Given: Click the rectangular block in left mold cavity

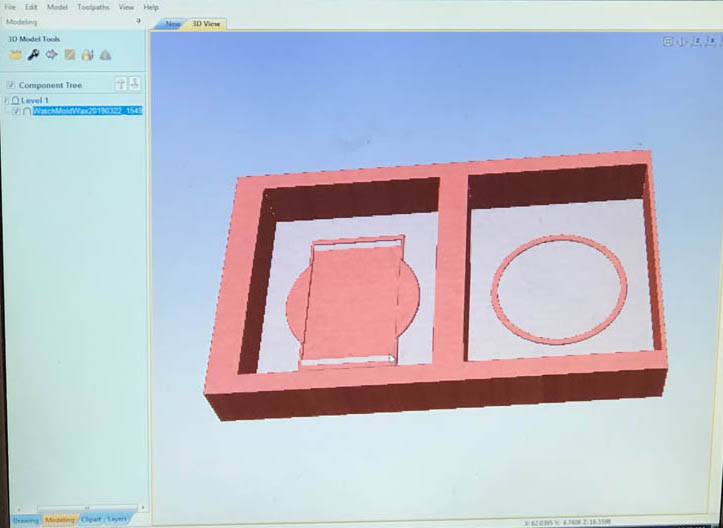Looking at the screenshot, I should coord(351,303).
